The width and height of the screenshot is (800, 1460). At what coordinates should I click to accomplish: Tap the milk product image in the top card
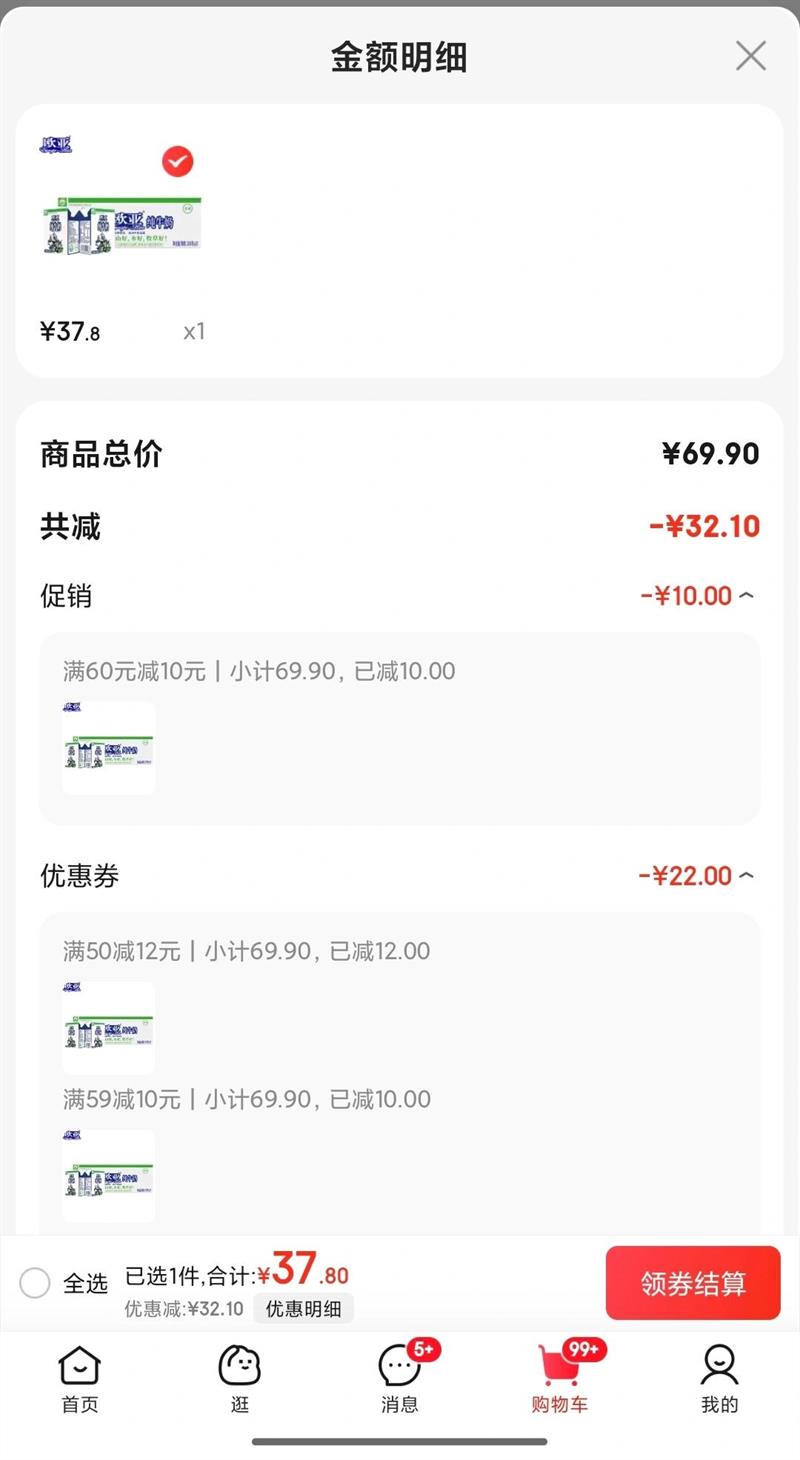[x=122, y=225]
